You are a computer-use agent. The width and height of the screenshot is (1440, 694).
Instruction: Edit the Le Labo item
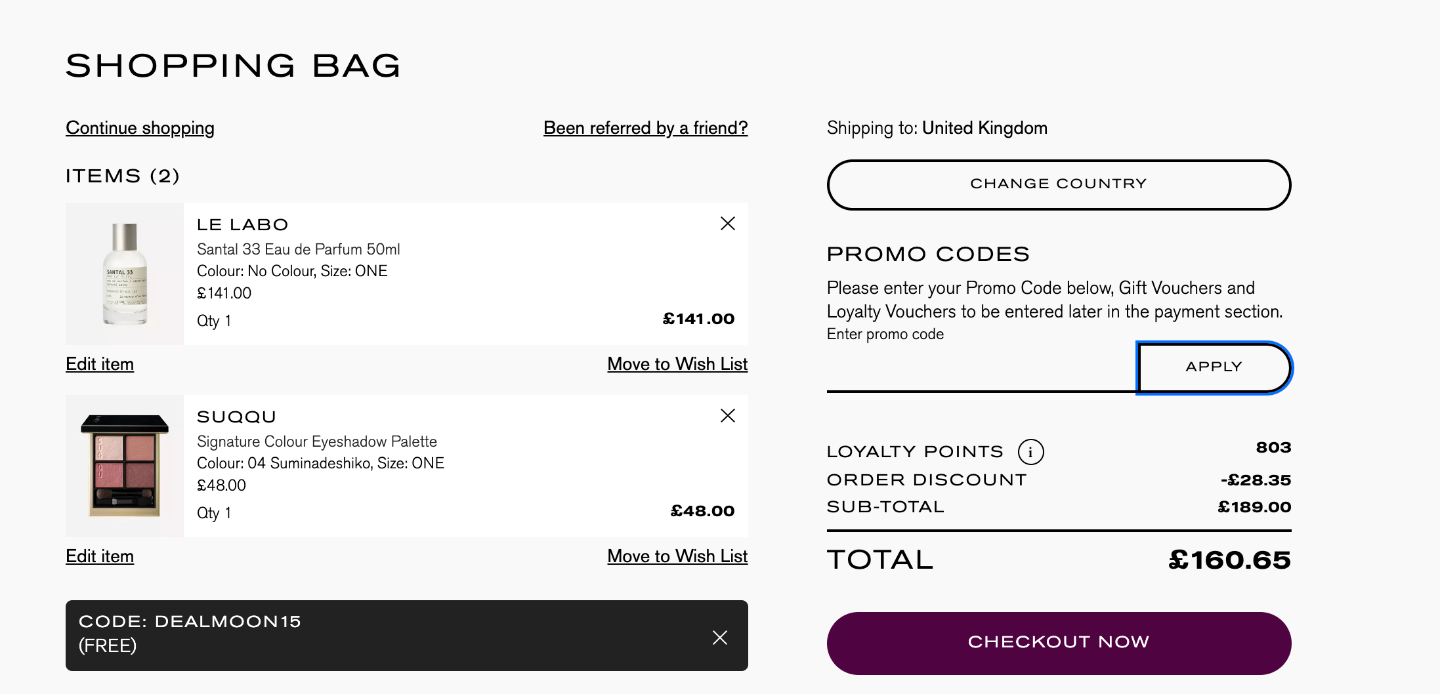coord(100,364)
